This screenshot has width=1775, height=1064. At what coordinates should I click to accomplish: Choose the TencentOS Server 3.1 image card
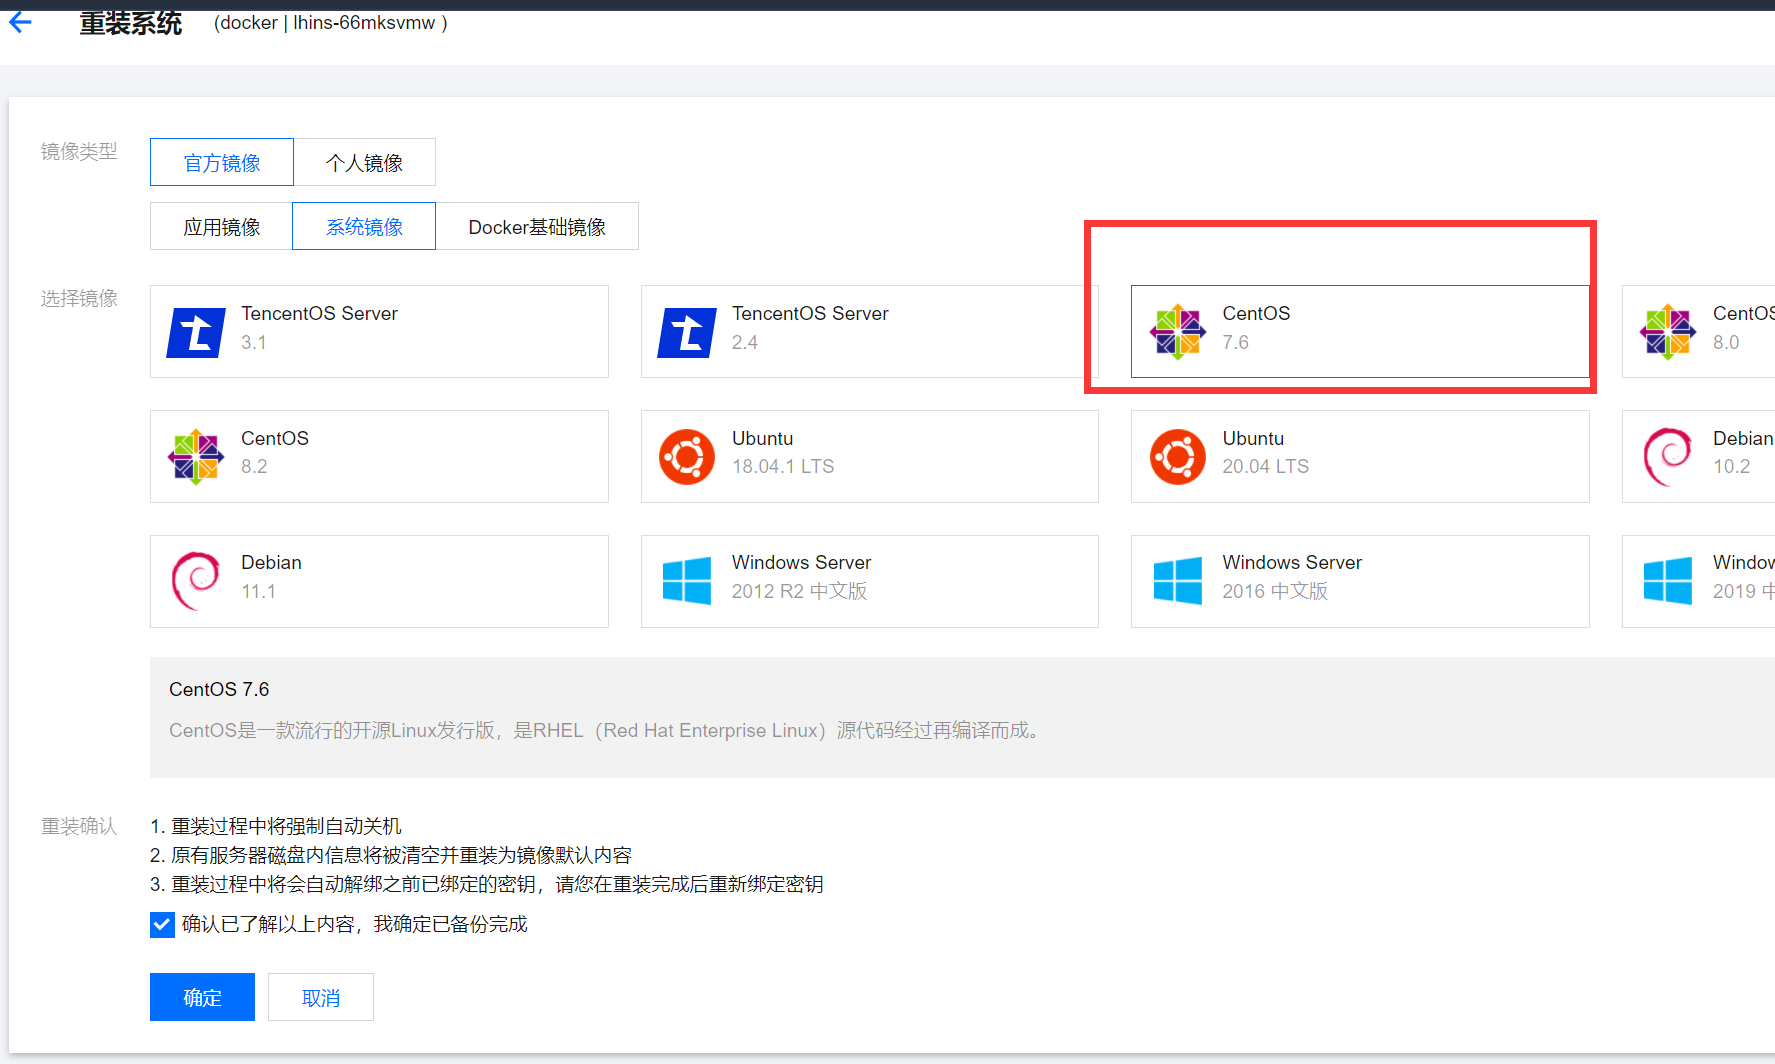coord(379,331)
